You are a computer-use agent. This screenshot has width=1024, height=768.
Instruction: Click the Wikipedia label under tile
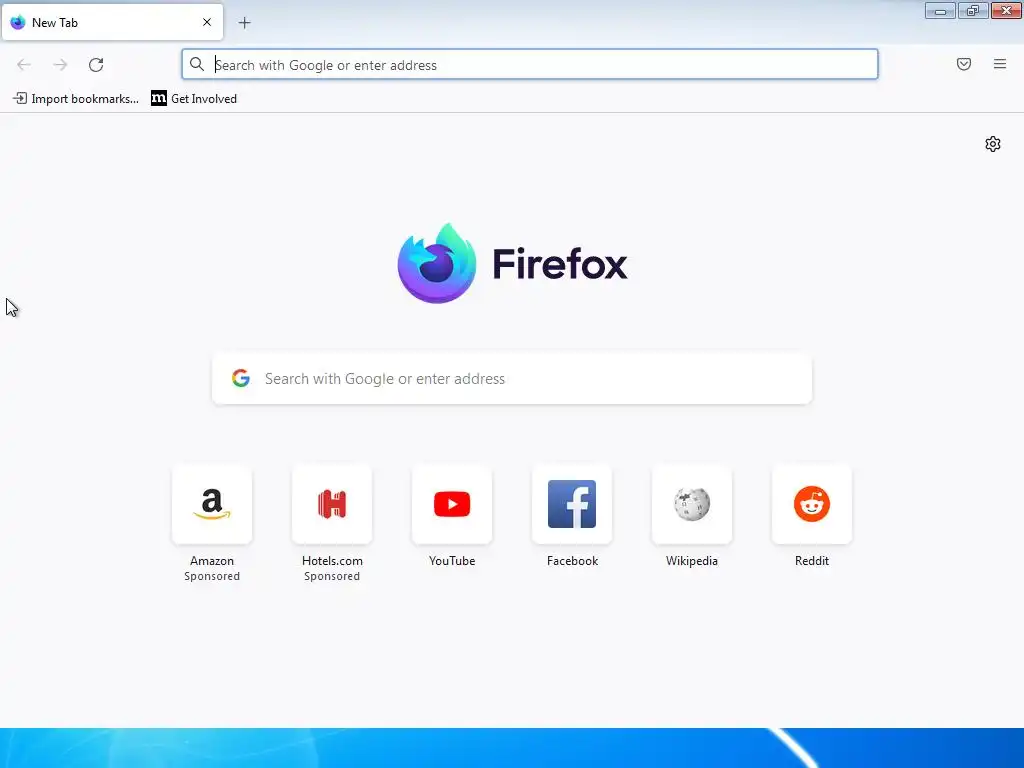[x=692, y=561]
